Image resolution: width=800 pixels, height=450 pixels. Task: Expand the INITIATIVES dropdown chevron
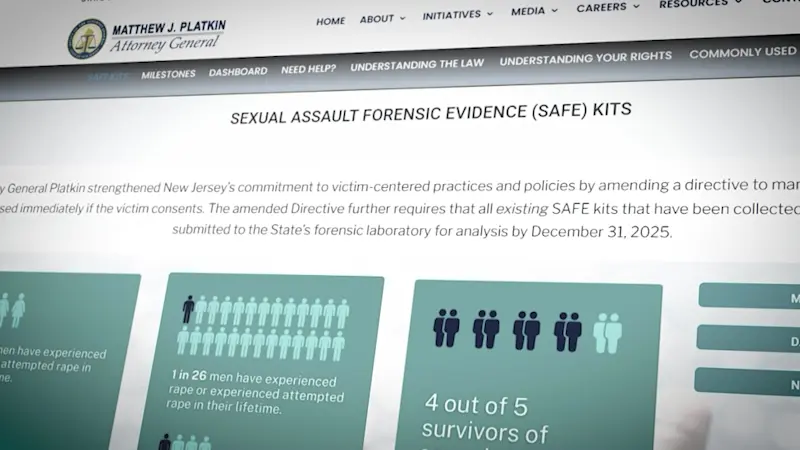490,14
